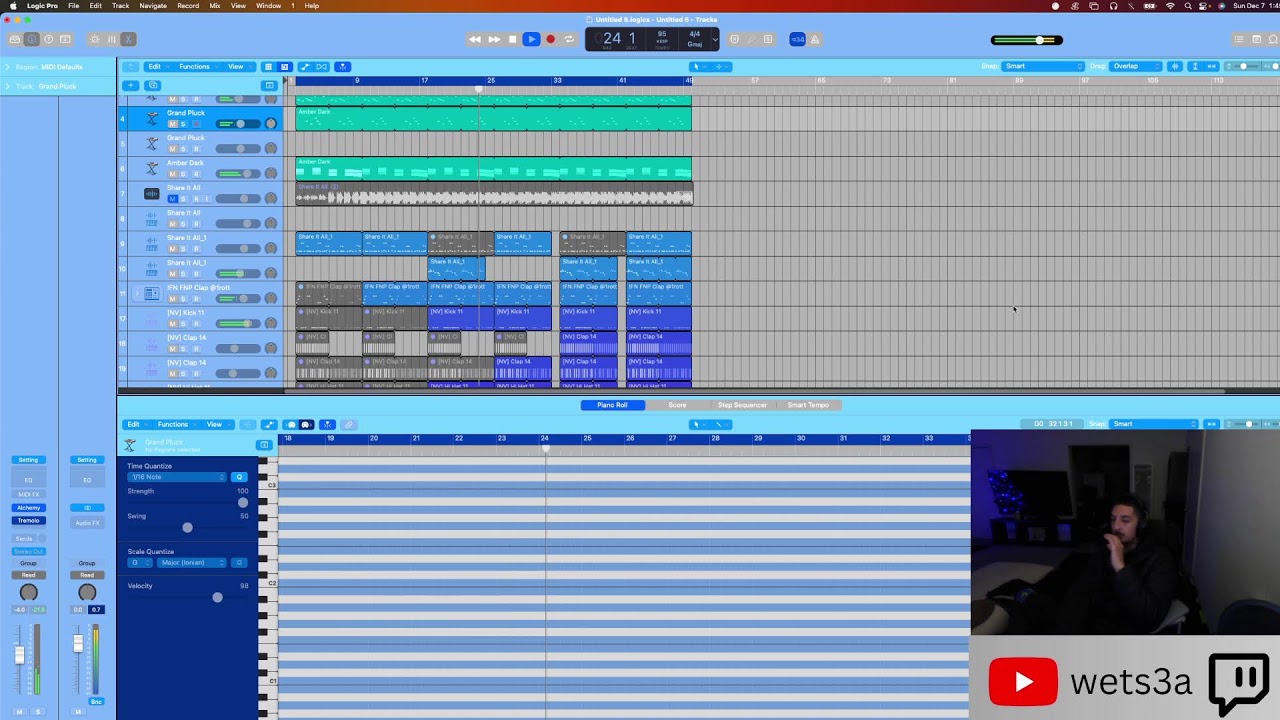
Task: Switch to the Piano Roll tab
Action: (x=612, y=405)
